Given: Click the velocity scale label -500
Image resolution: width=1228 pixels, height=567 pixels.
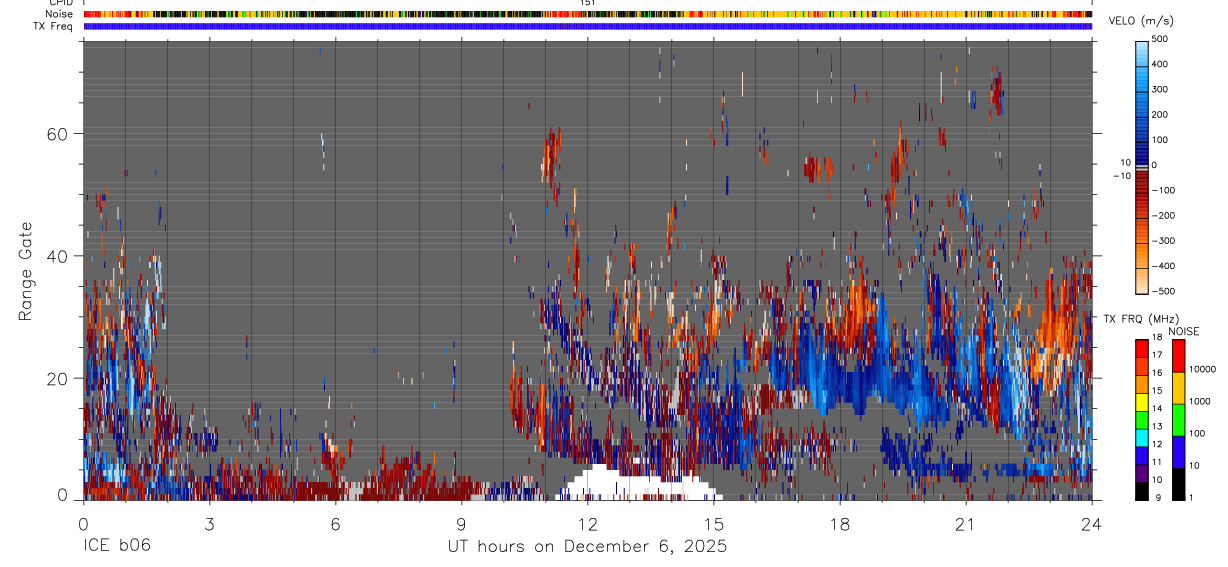Looking at the screenshot, I should click(x=1162, y=291).
